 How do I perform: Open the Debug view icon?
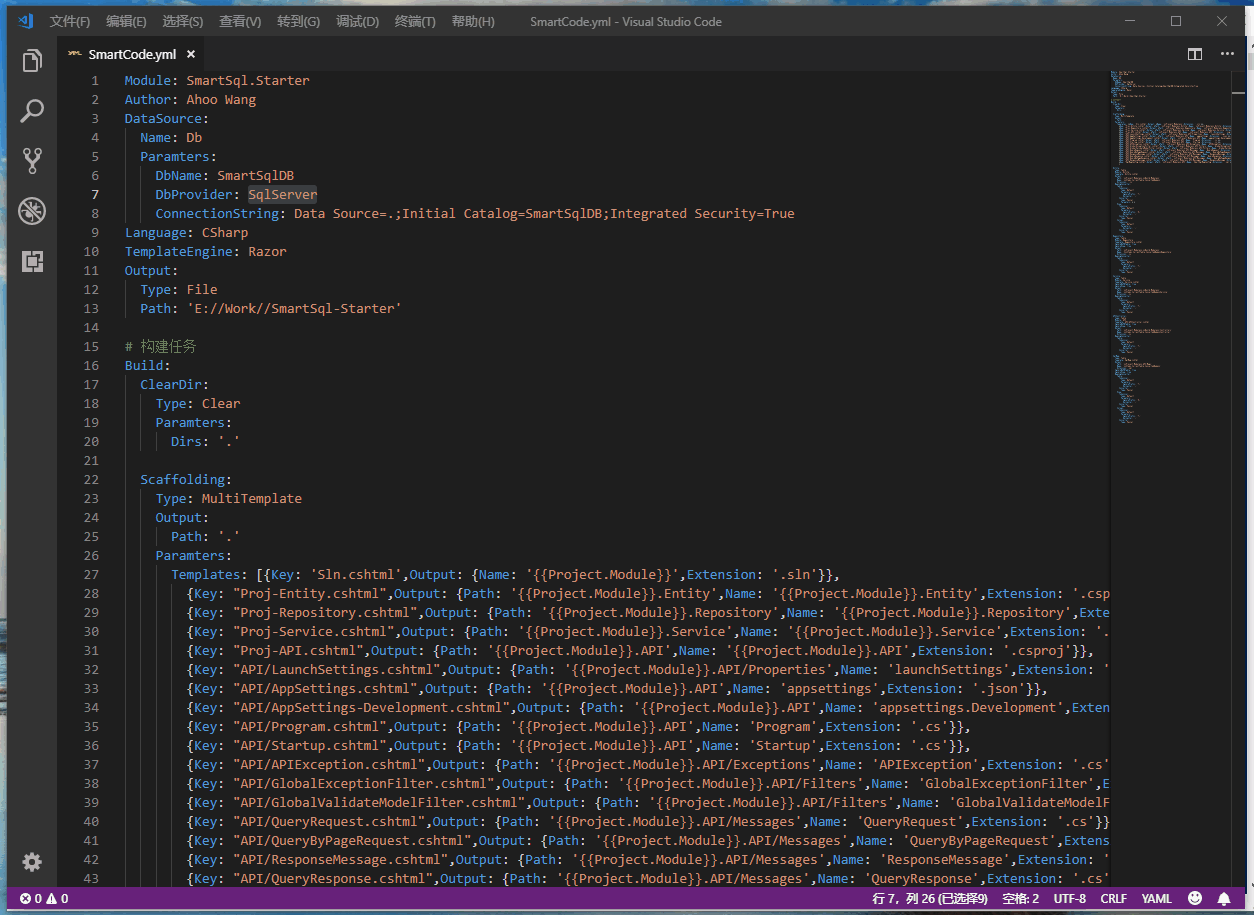click(x=31, y=211)
